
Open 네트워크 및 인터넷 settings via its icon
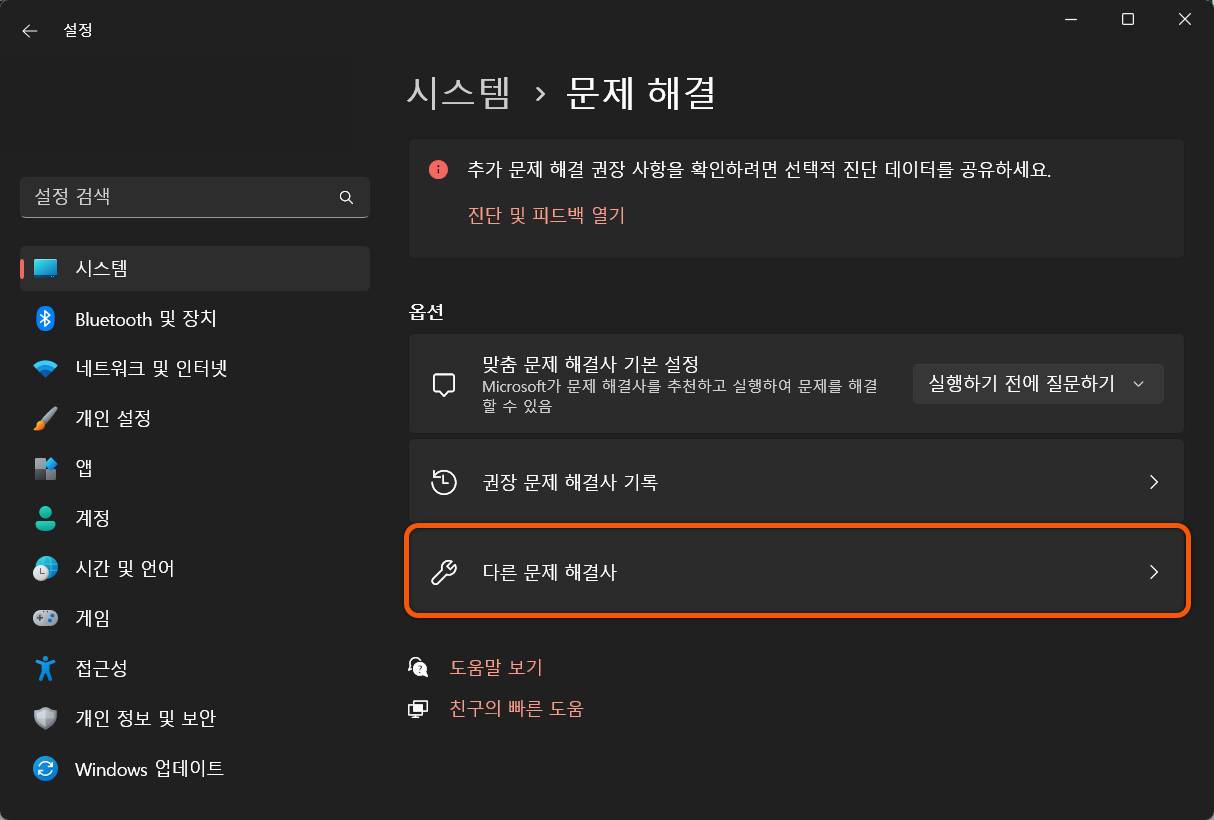click(46, 368)
